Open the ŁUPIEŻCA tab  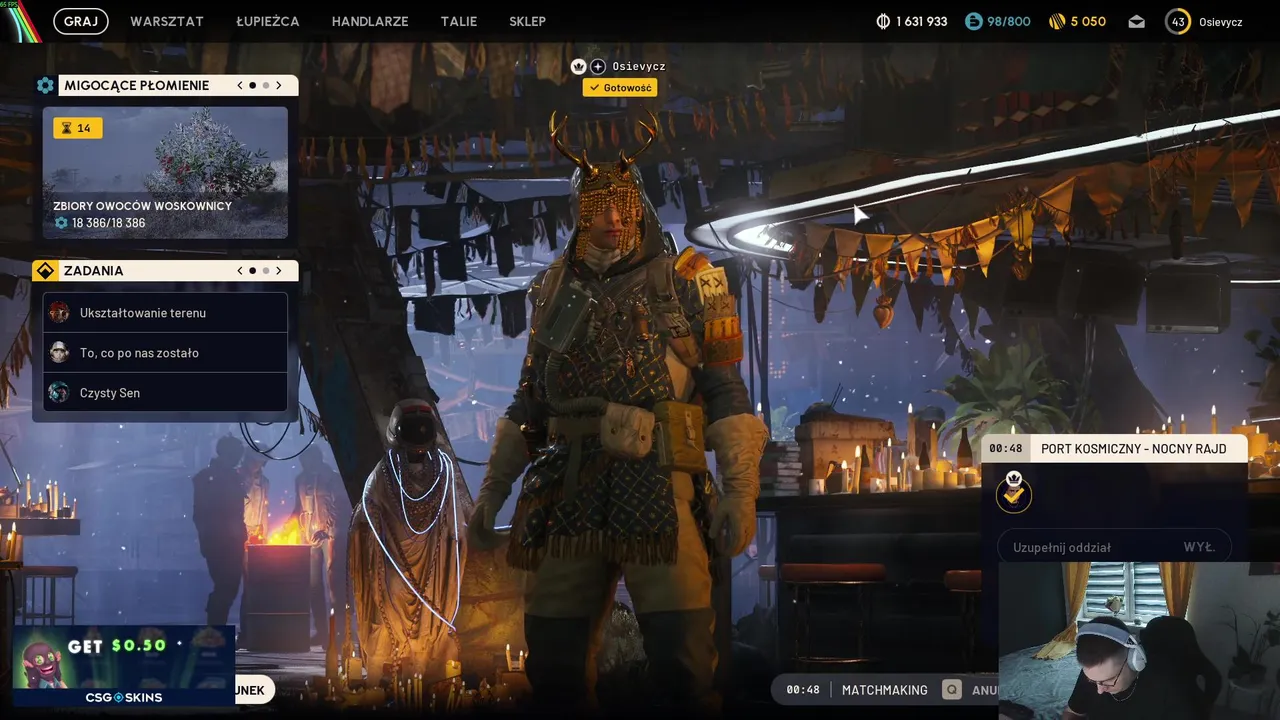[268, 21]
